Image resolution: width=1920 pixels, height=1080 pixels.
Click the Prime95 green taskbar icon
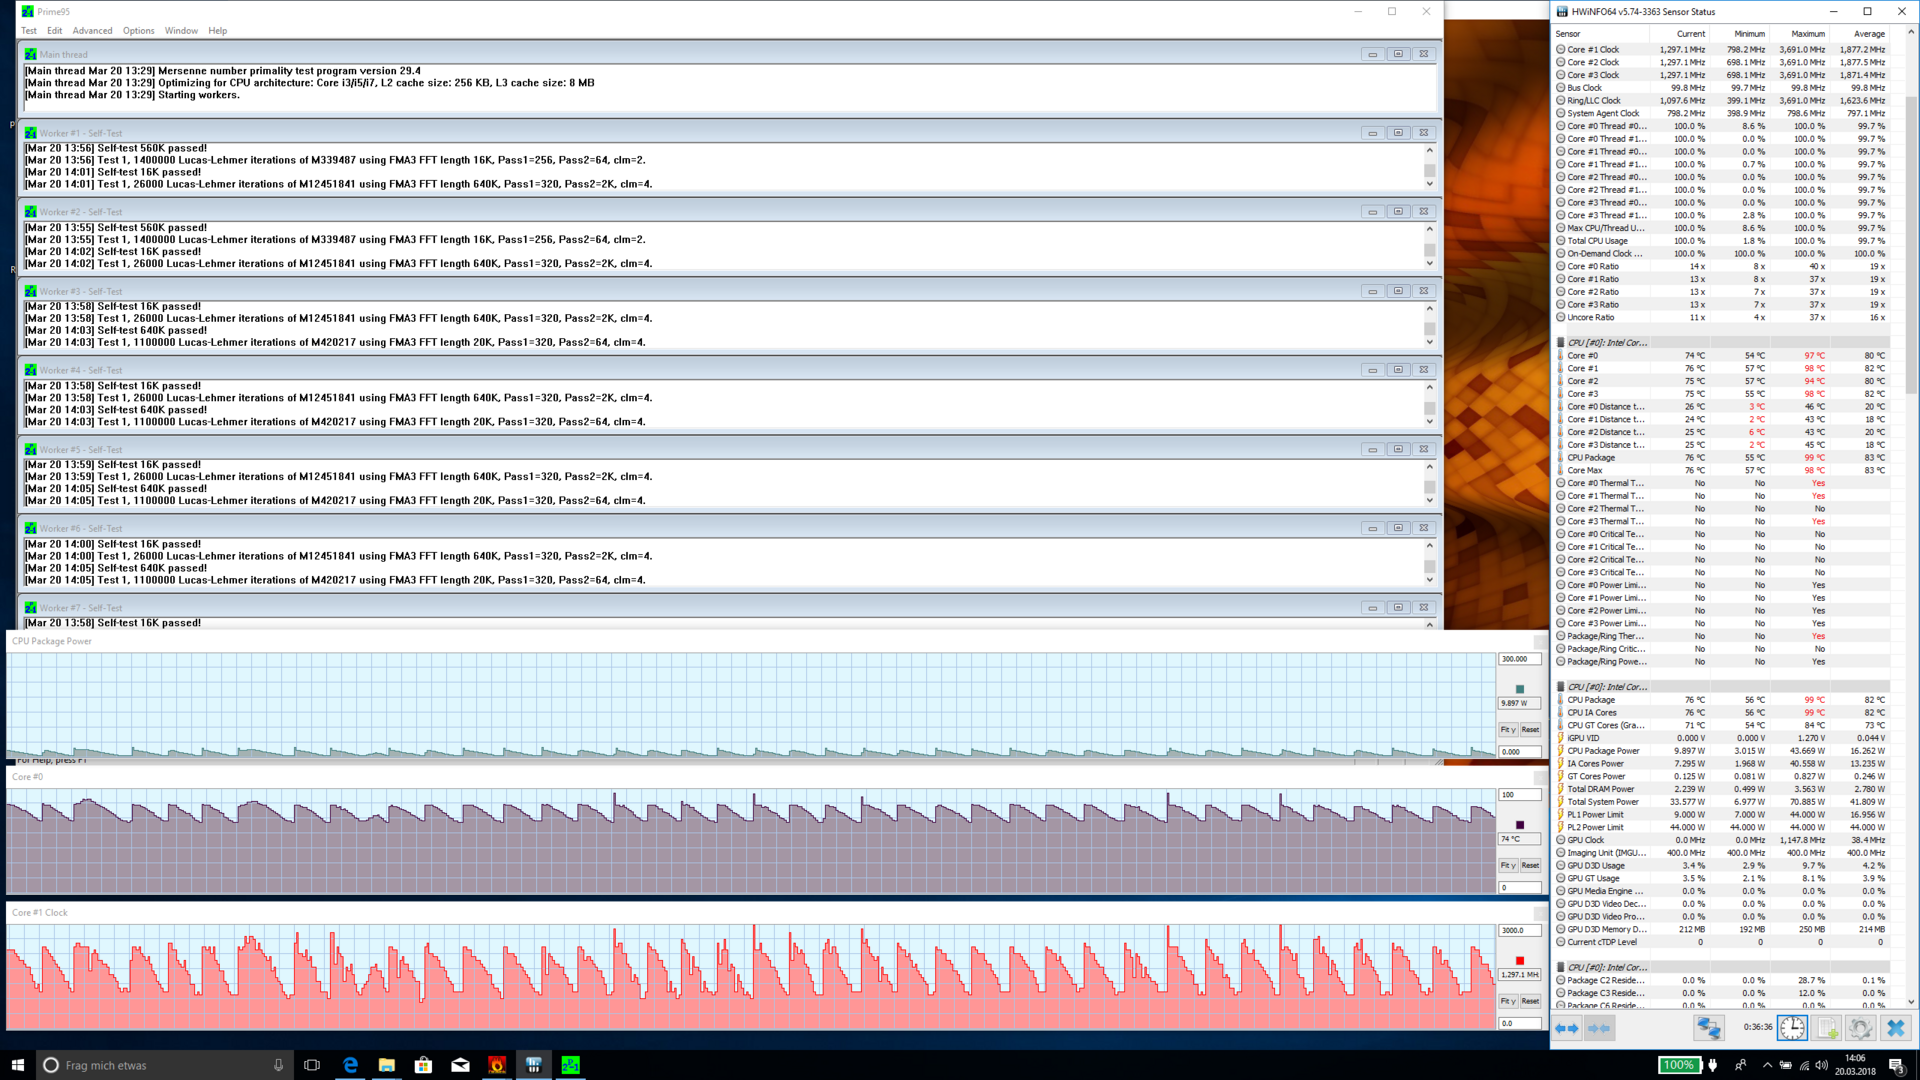[x=570, y=1065]
